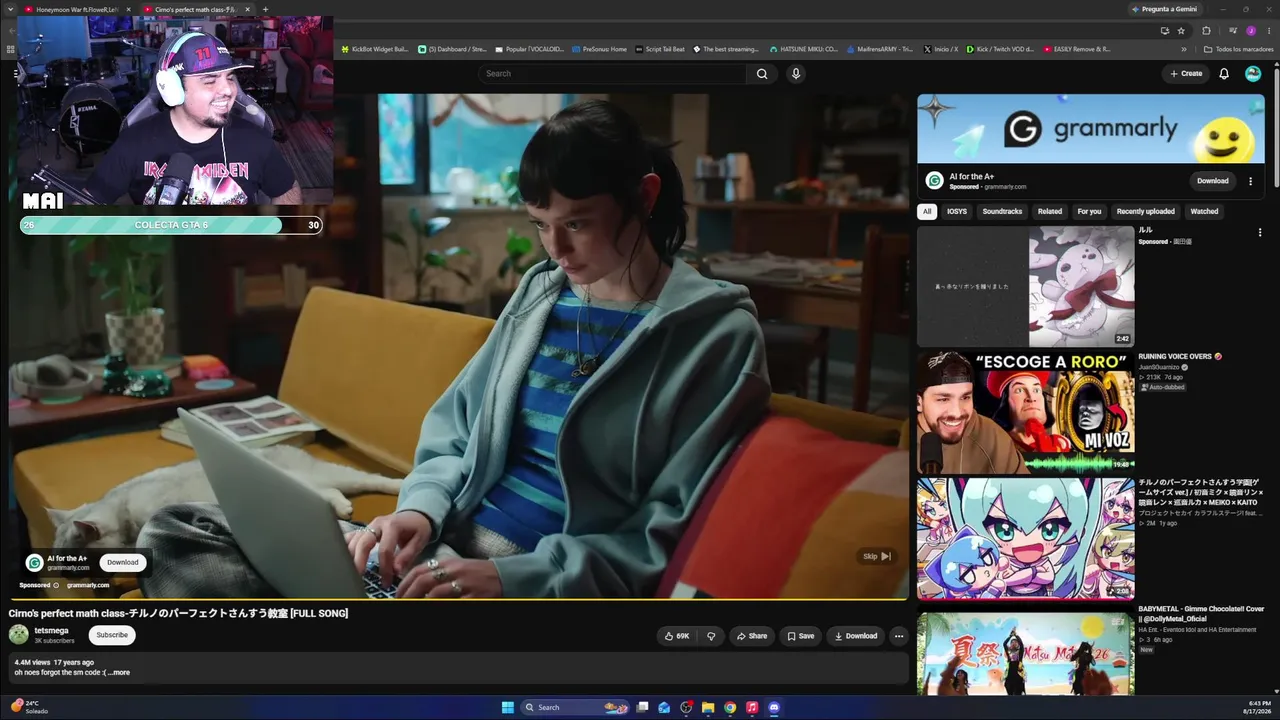The width and height of the screenshot is (1280, 720).
Task: Click Pregunta a Gemini button
Action: (x=1164, y=9)
